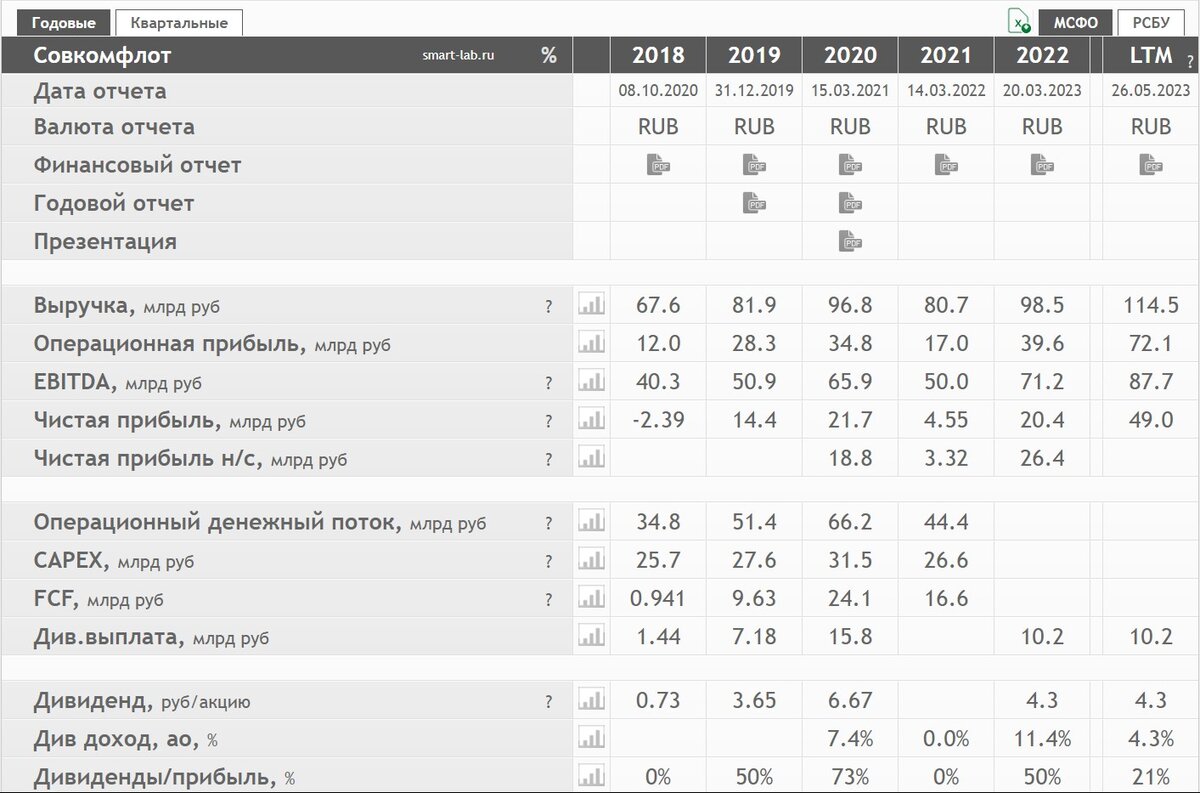Select 2021 operating cash flow 44.4

[x=946, y=522]
